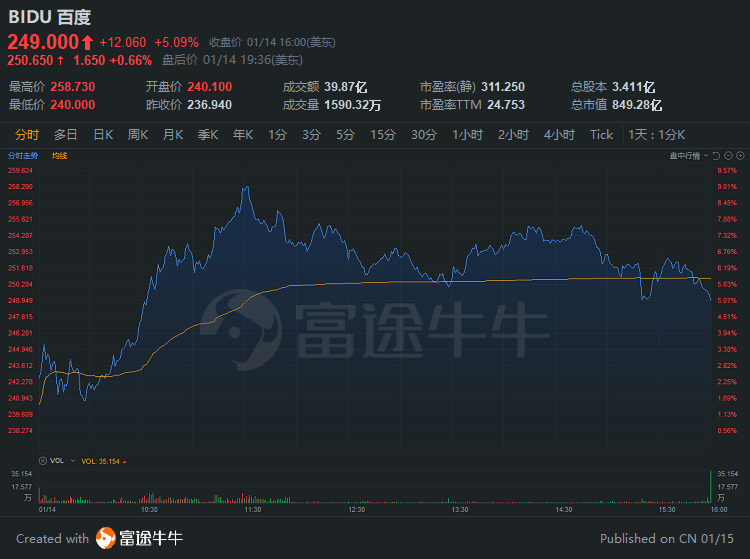Toggle the 分时走势 legend line
750x559 pixels.
click(23, 156)
